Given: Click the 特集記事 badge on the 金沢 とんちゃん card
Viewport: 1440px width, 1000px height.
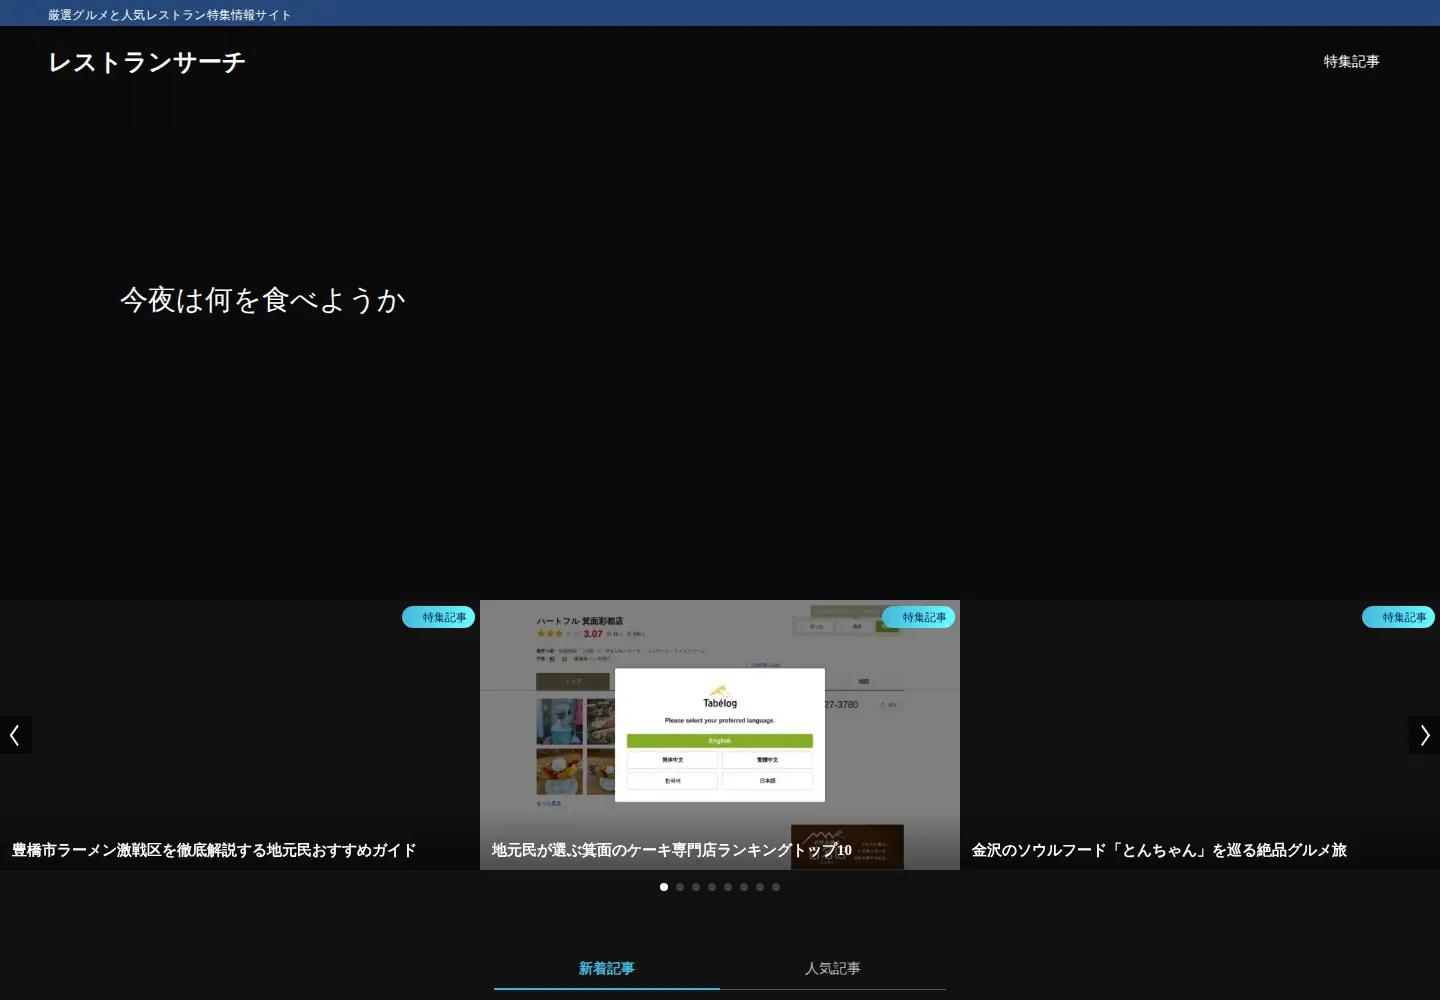Looking at the screenshot, I should [1398, 617].
